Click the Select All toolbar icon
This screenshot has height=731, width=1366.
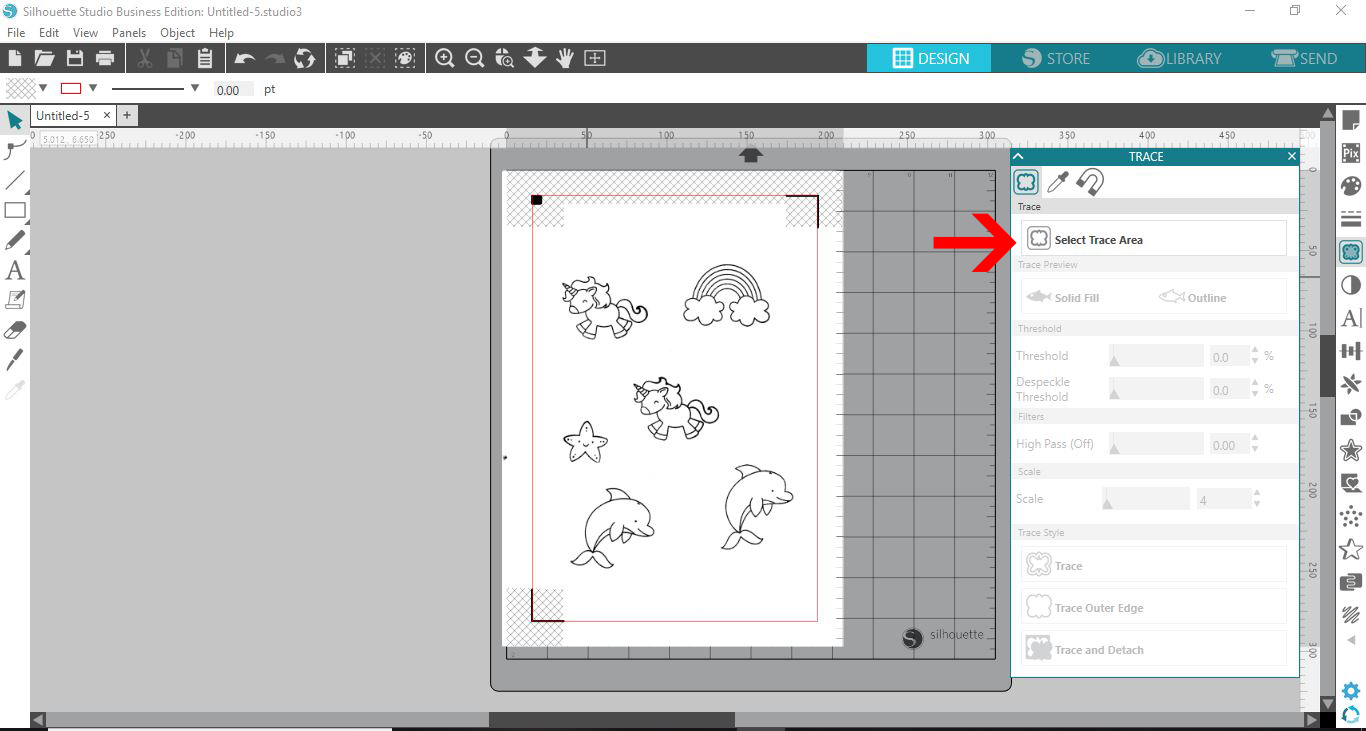click(x=345, y=58)
